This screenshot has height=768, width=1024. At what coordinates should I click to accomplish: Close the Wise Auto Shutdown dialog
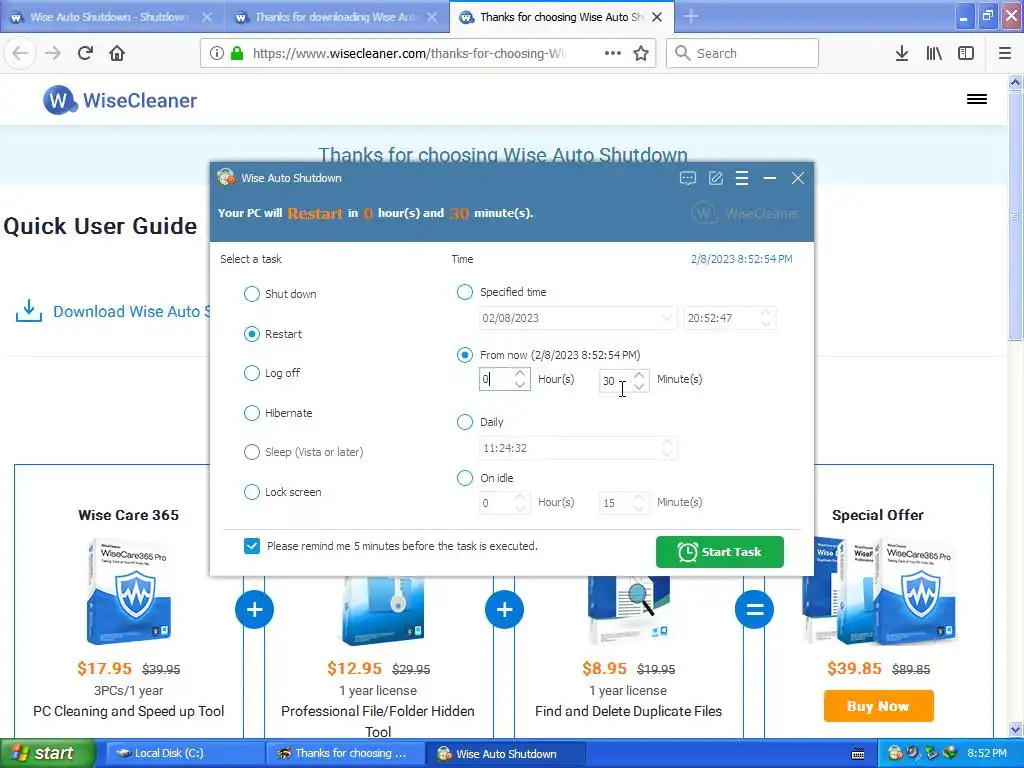[797, 178]
